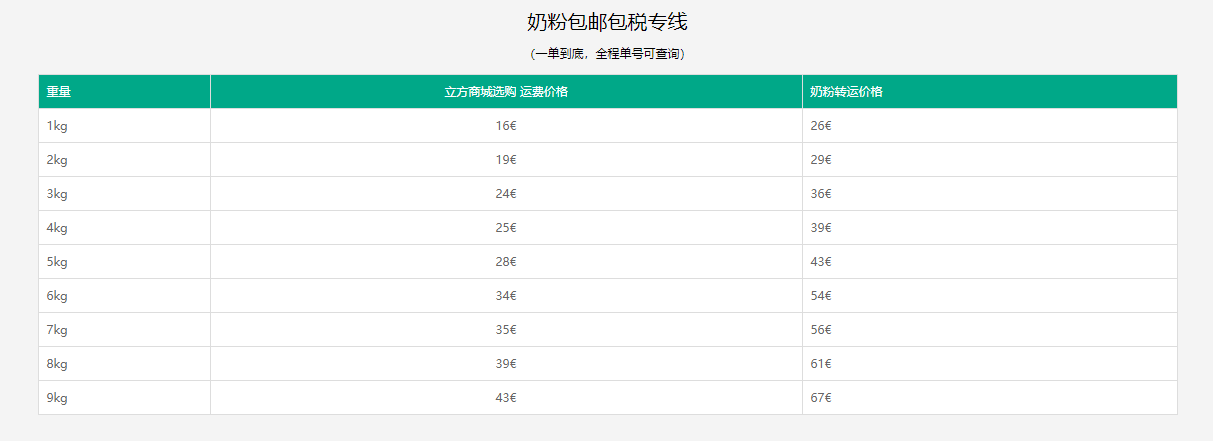
Task: Select the 奶粉包邮包税专线 title
Action: click(x=607, y=21)
